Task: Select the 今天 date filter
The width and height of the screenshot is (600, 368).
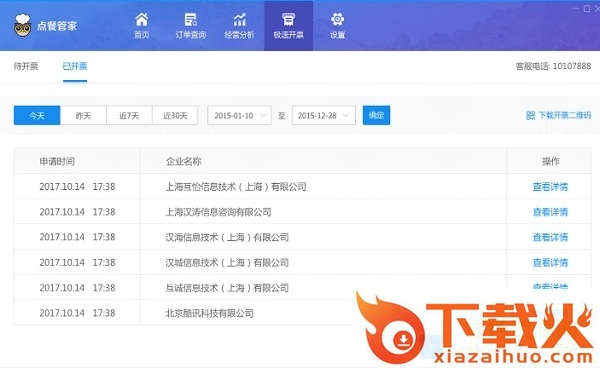Action: coord(37,115)
